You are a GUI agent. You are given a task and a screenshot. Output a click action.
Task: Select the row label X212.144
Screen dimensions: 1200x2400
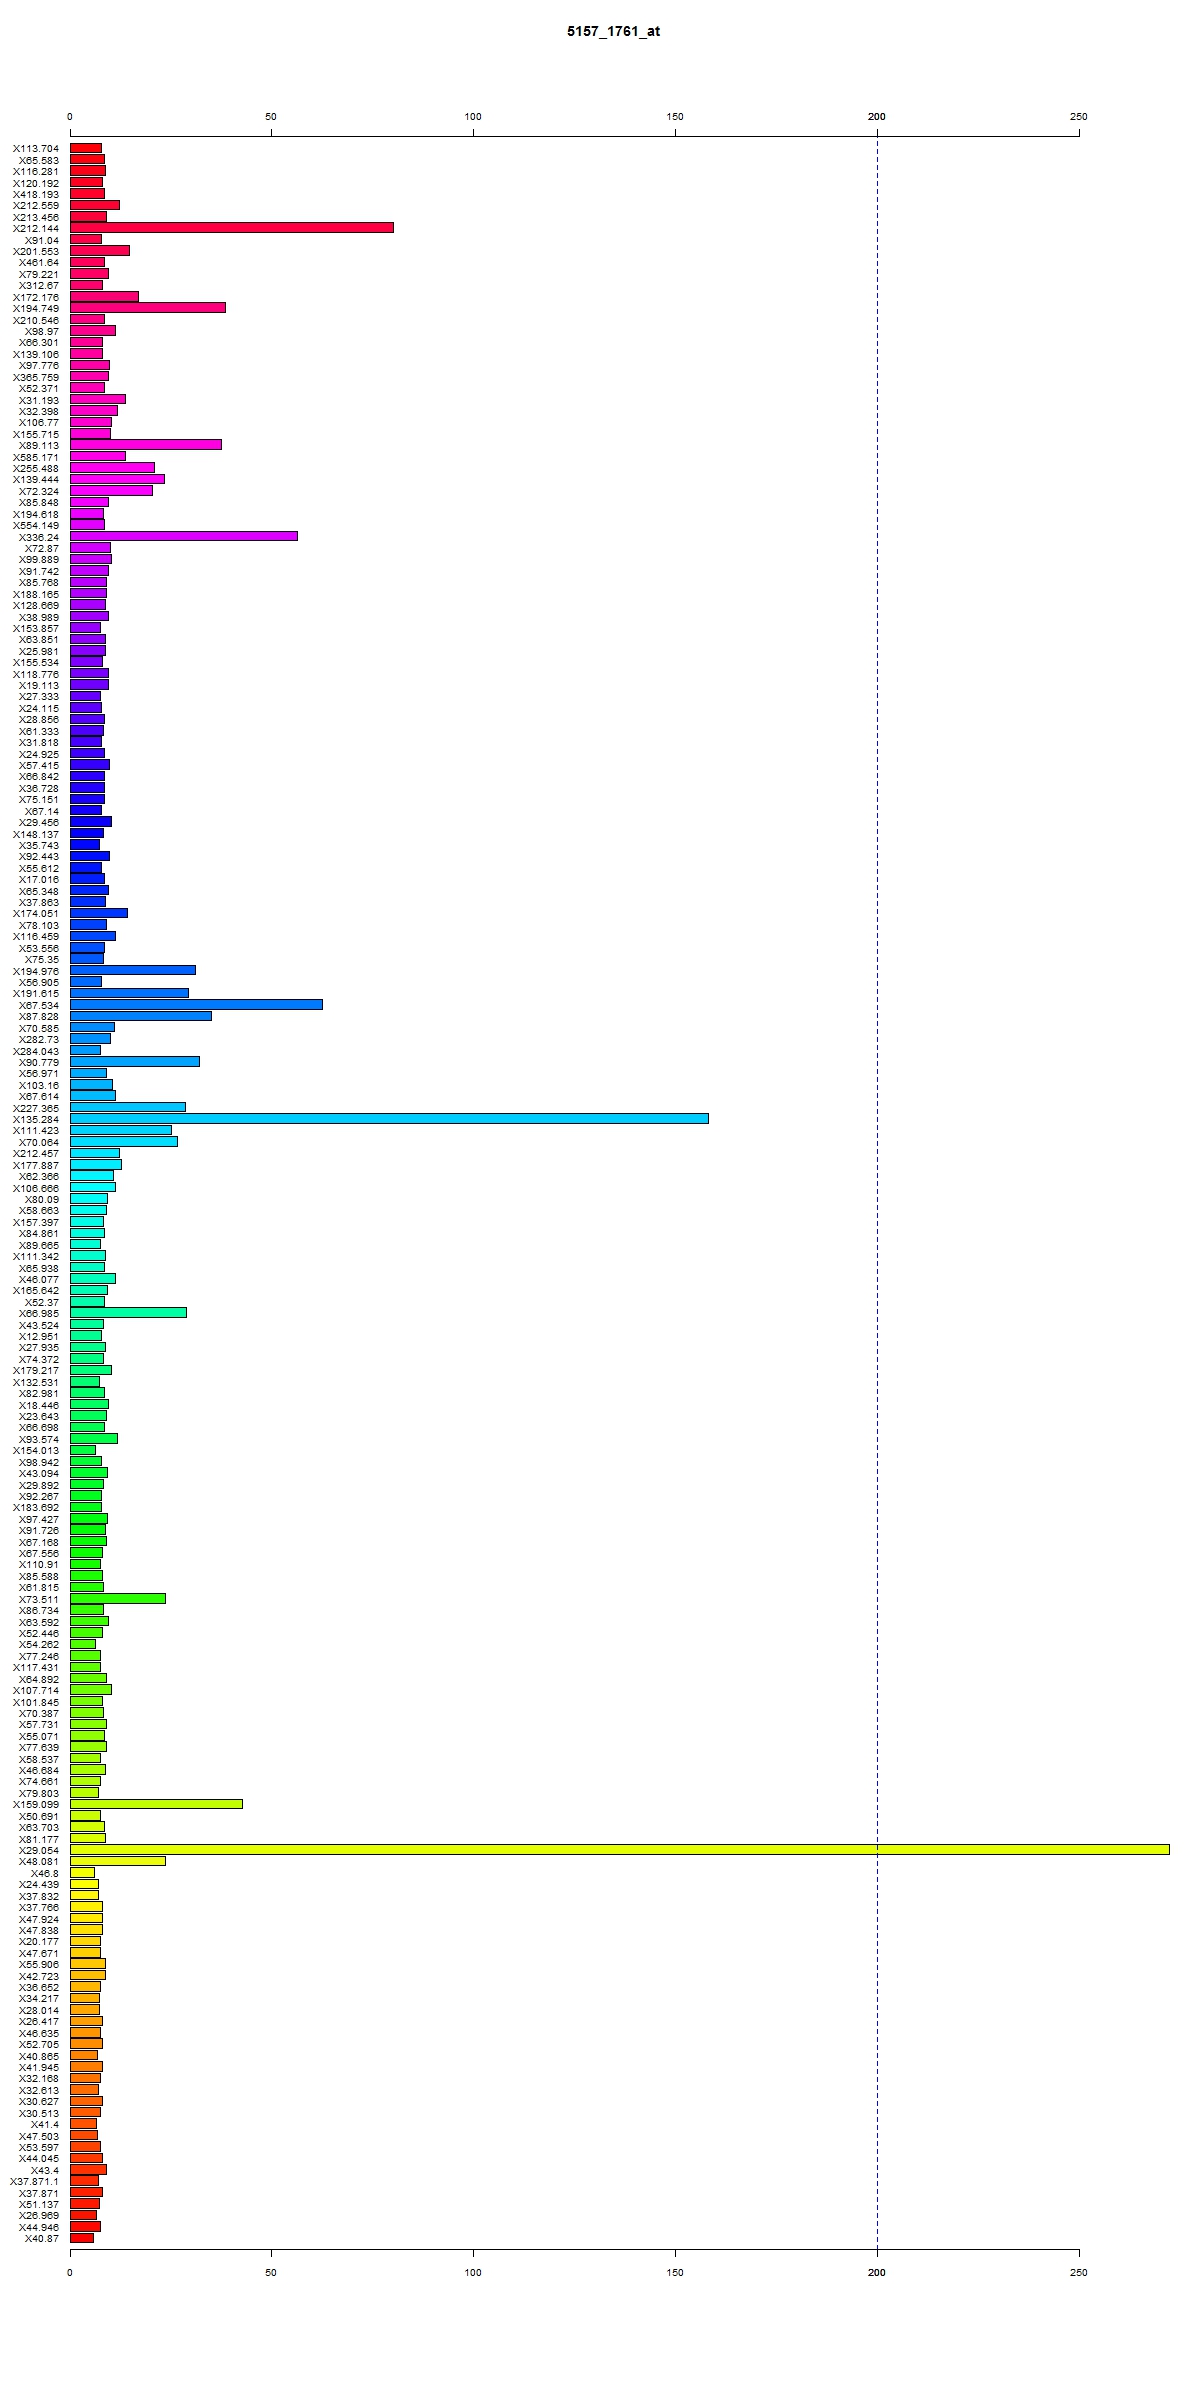point(36,228)
